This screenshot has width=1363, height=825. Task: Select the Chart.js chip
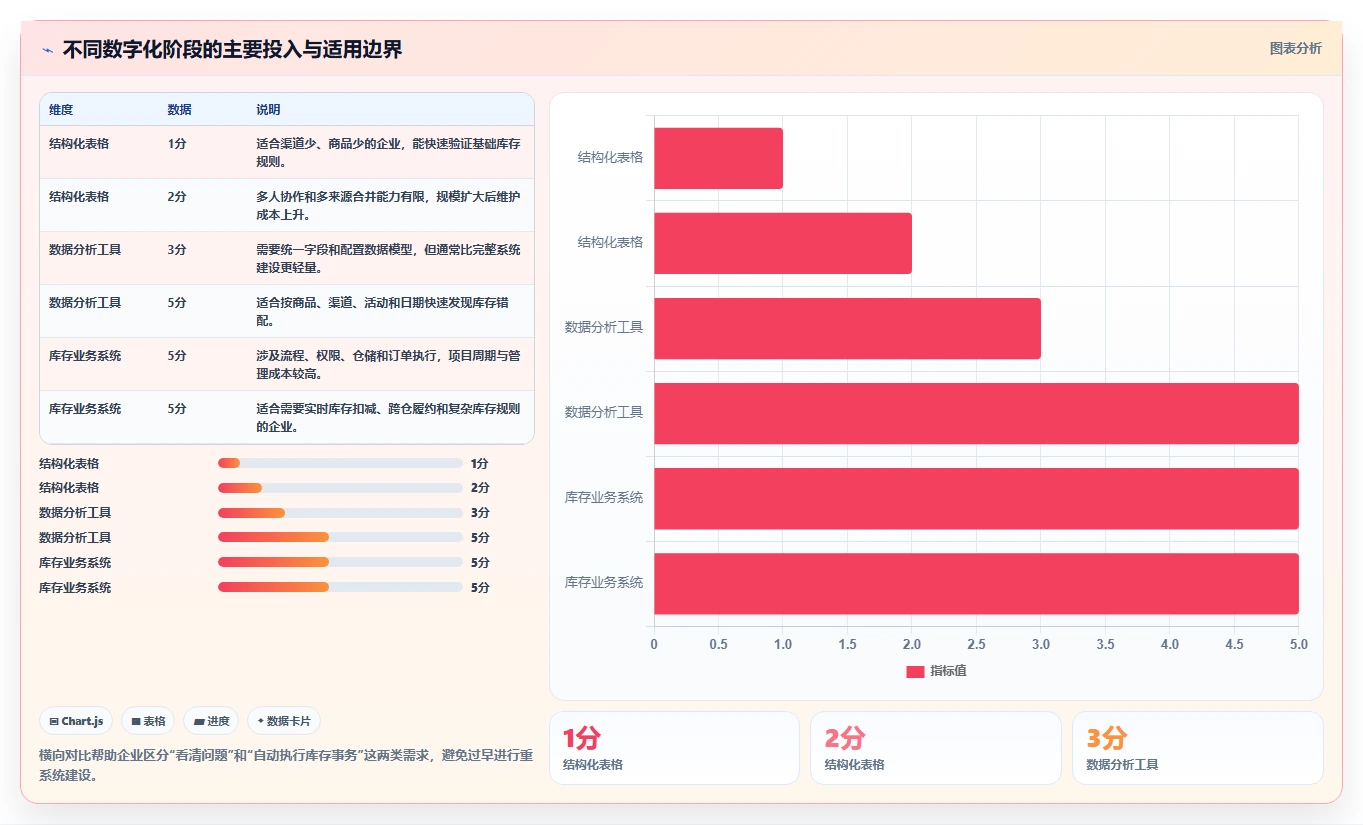[x=76, y=721]
